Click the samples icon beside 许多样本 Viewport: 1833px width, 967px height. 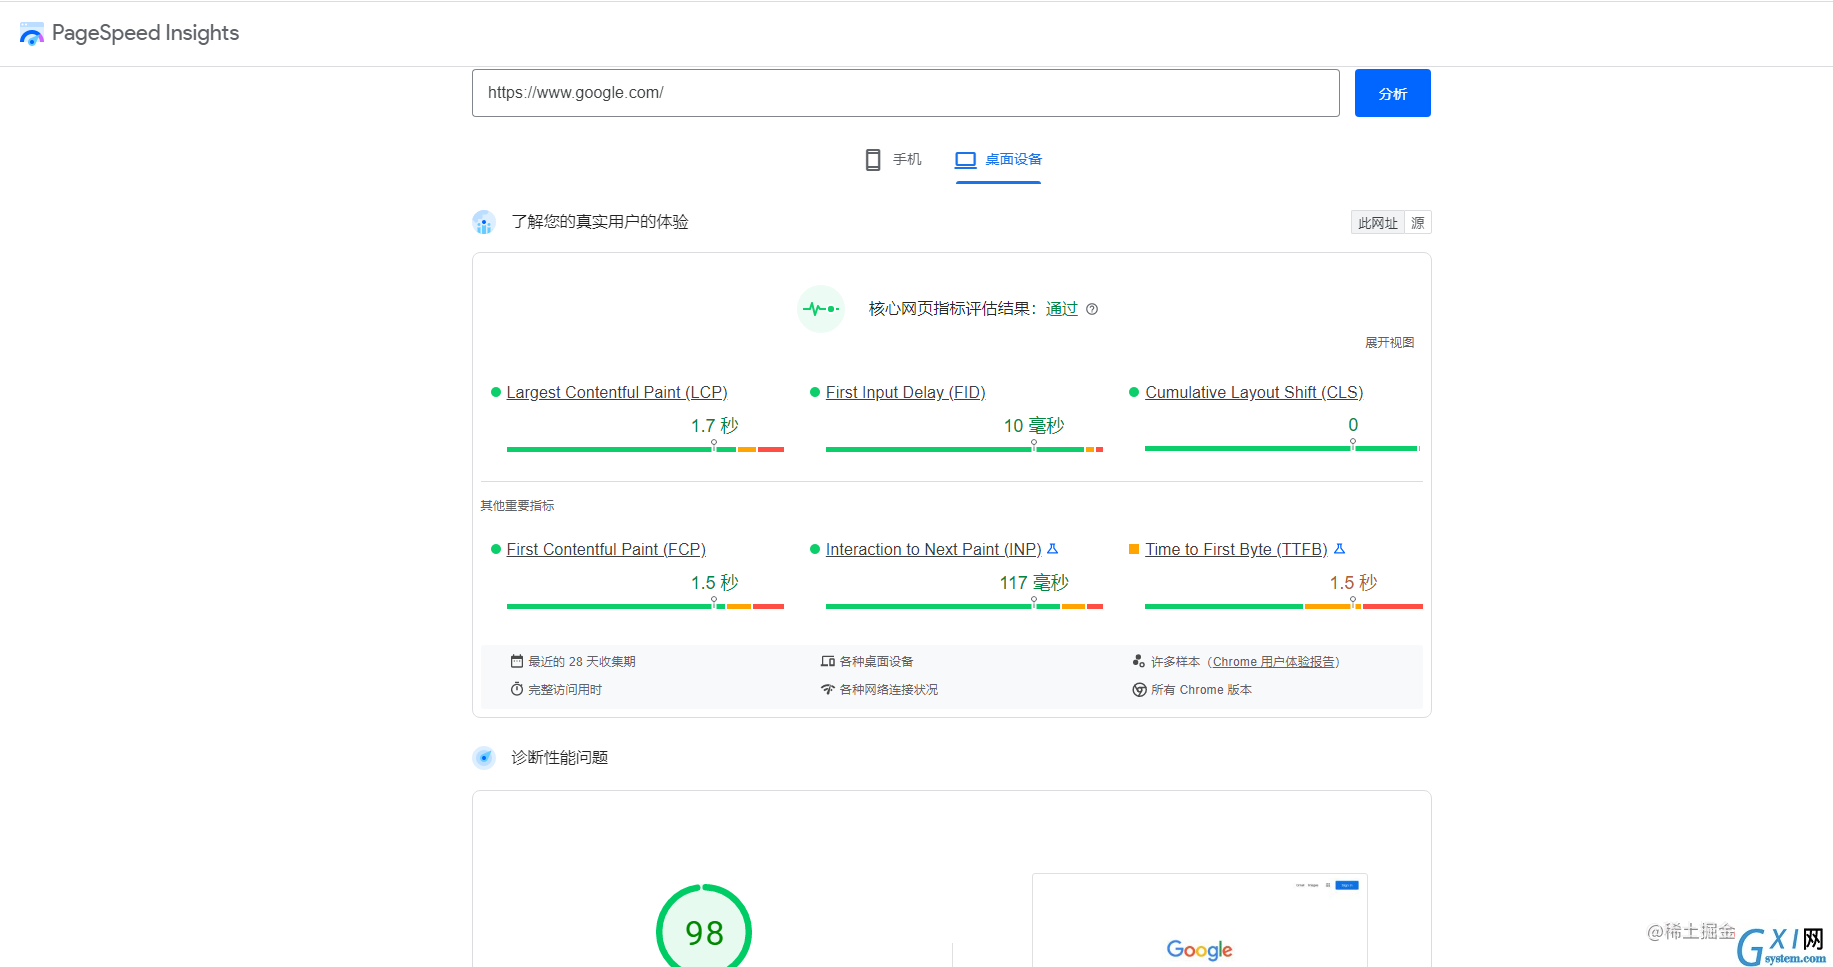click(1139, 661)
